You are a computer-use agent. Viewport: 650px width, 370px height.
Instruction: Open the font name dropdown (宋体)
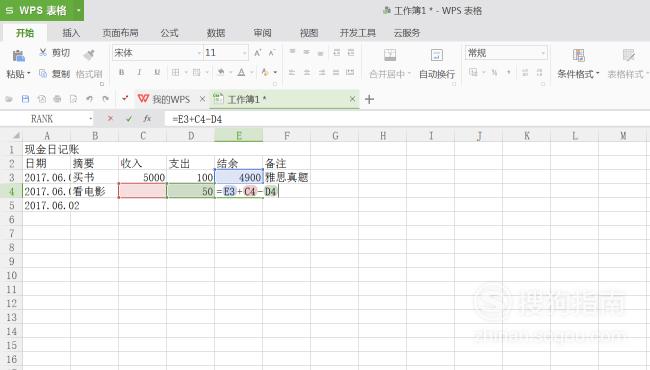(199, 53)
